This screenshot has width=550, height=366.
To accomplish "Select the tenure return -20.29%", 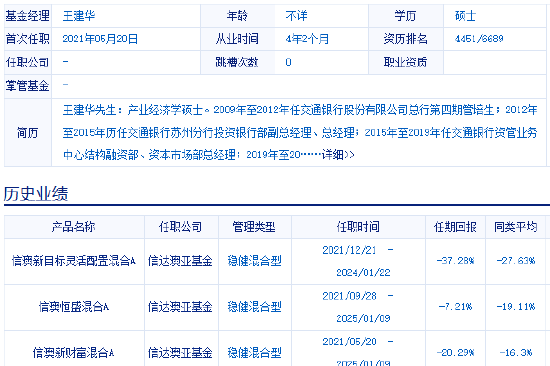I will pos(455,352).
